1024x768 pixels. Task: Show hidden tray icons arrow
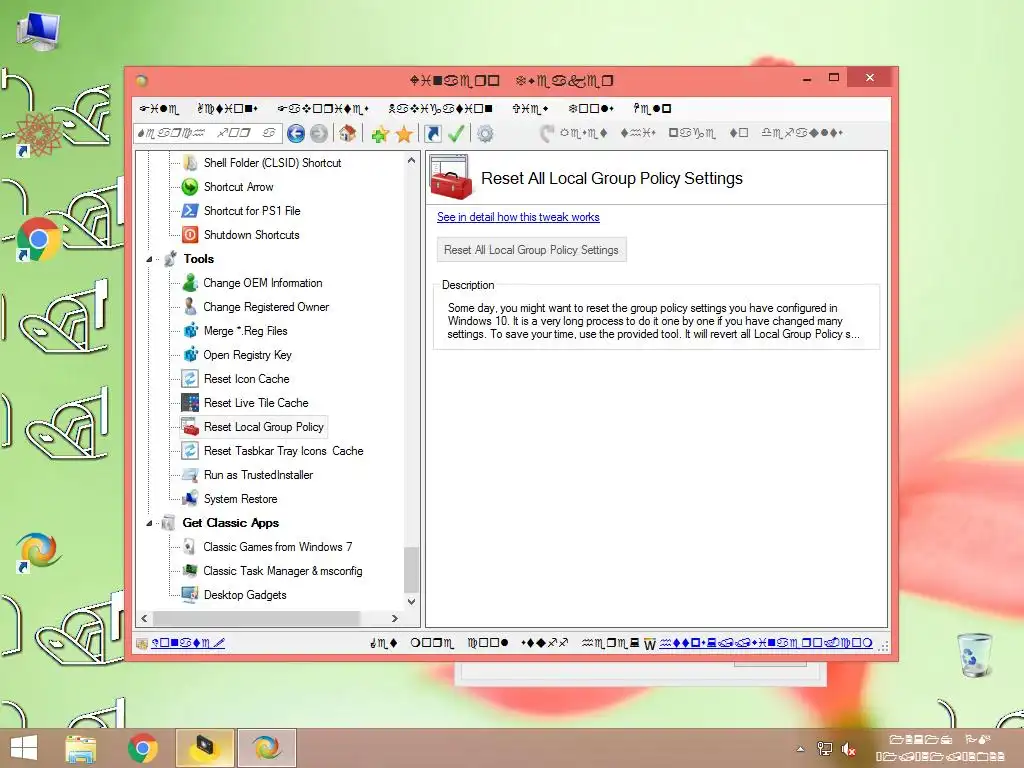800,749
